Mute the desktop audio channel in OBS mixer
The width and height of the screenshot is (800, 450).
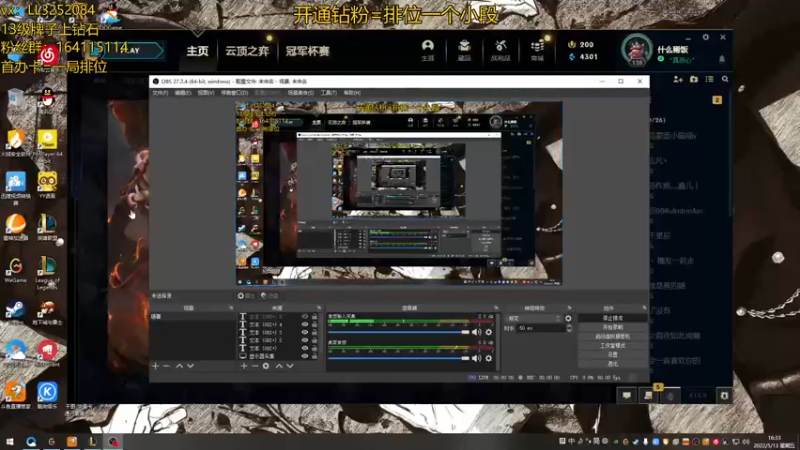click(476, 358)
